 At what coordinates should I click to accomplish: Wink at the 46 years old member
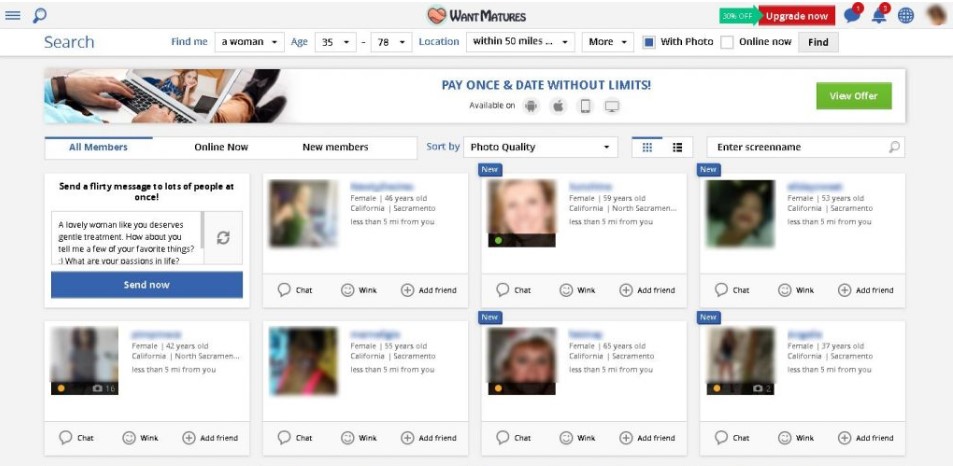coord(359,290)
